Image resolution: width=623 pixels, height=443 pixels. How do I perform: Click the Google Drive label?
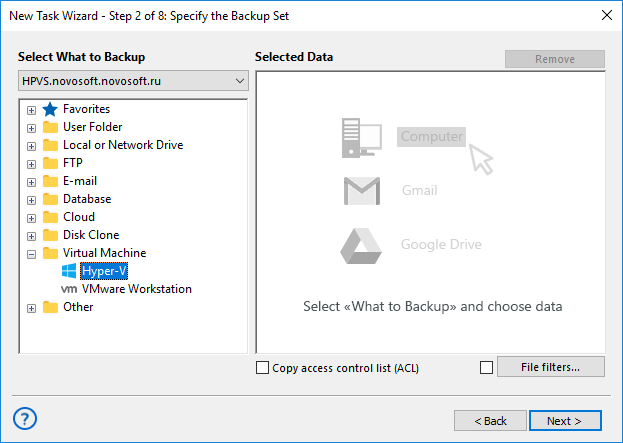pyautogui.click(x=441, y=244)
